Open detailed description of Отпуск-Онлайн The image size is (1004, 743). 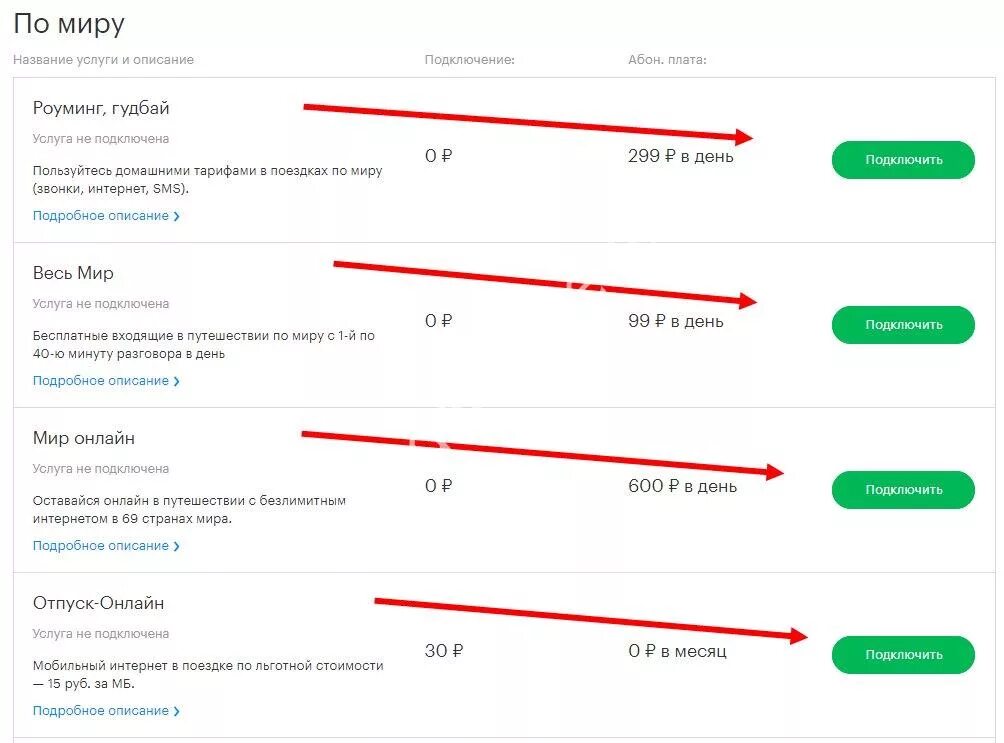(x=101, y=711)
